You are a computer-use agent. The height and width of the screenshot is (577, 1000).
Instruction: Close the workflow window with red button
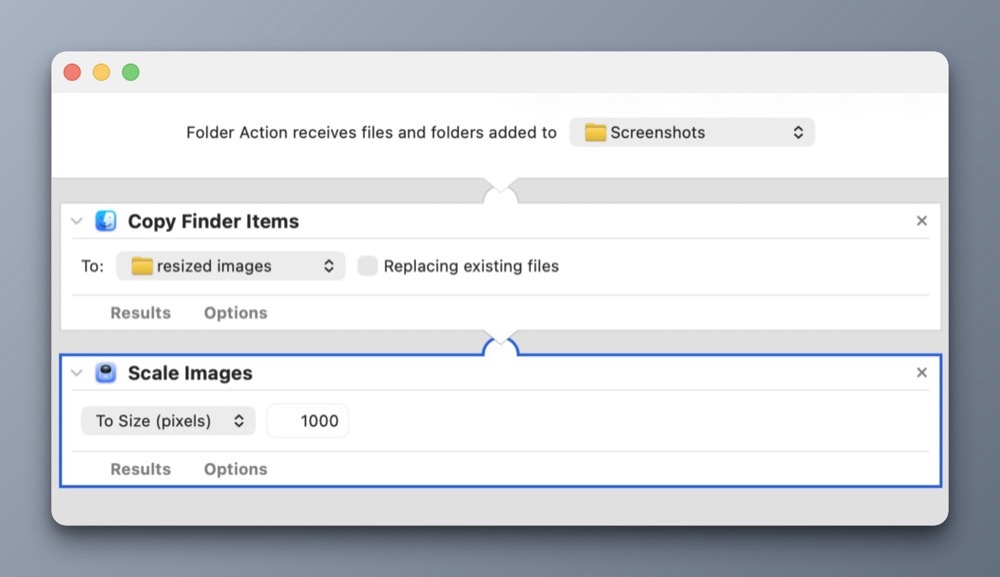point(72,72)
